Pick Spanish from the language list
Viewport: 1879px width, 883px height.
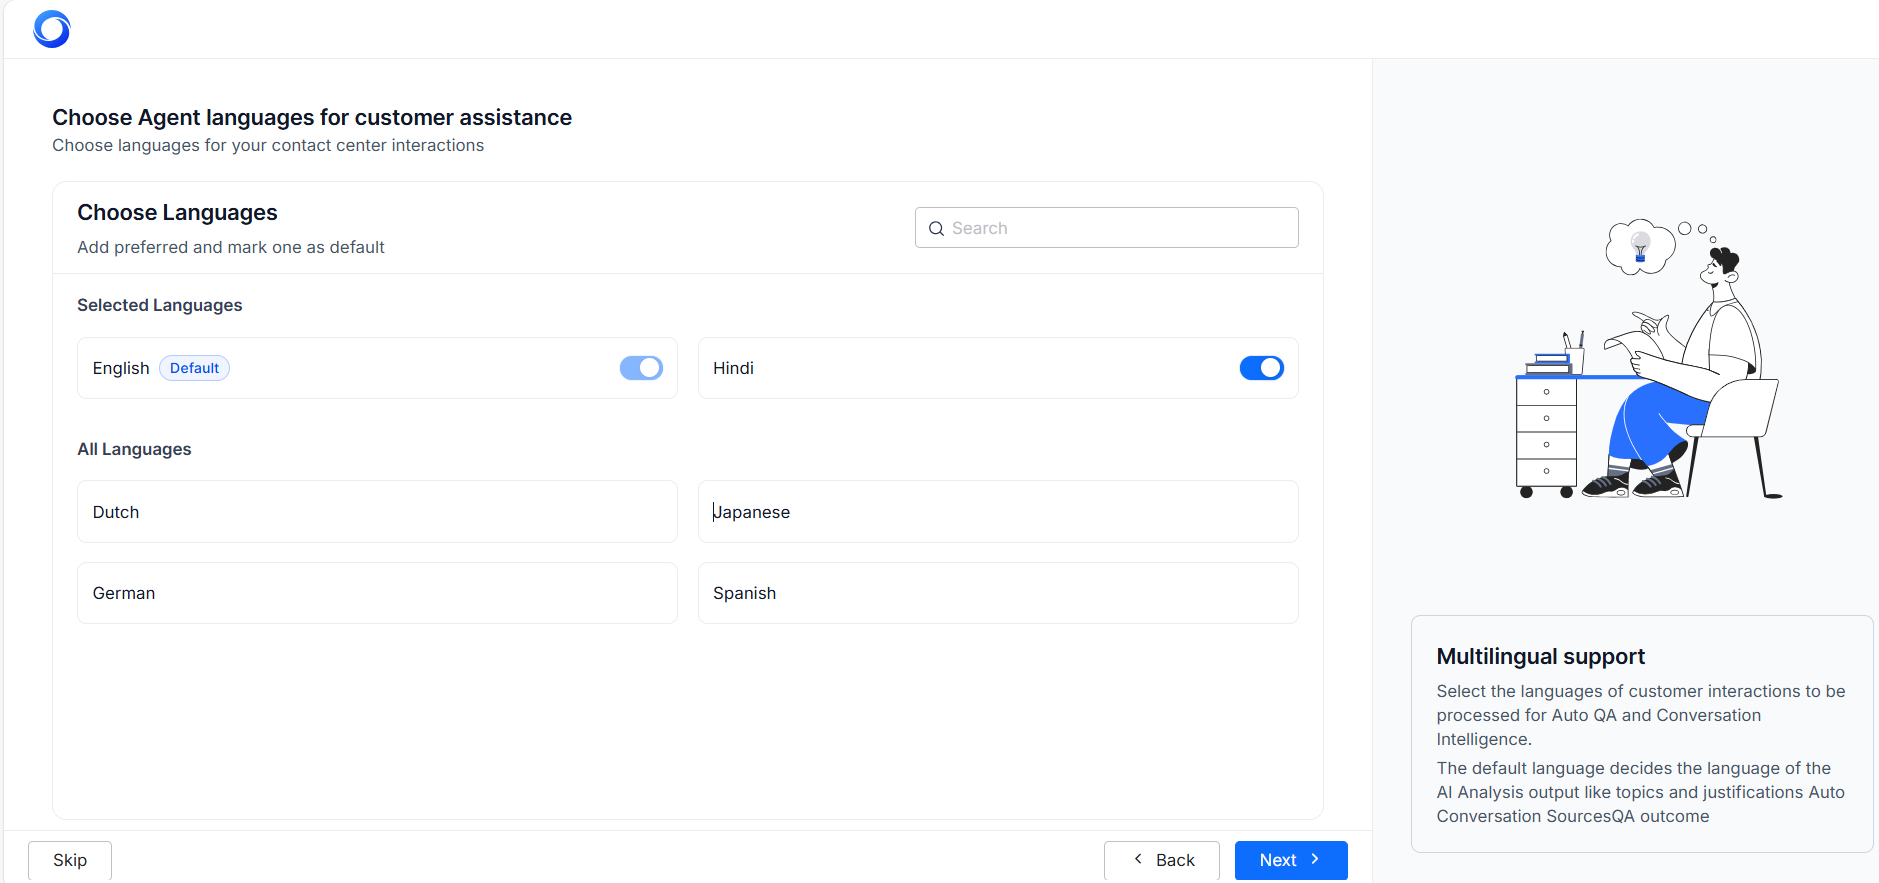tap(997, 593)
